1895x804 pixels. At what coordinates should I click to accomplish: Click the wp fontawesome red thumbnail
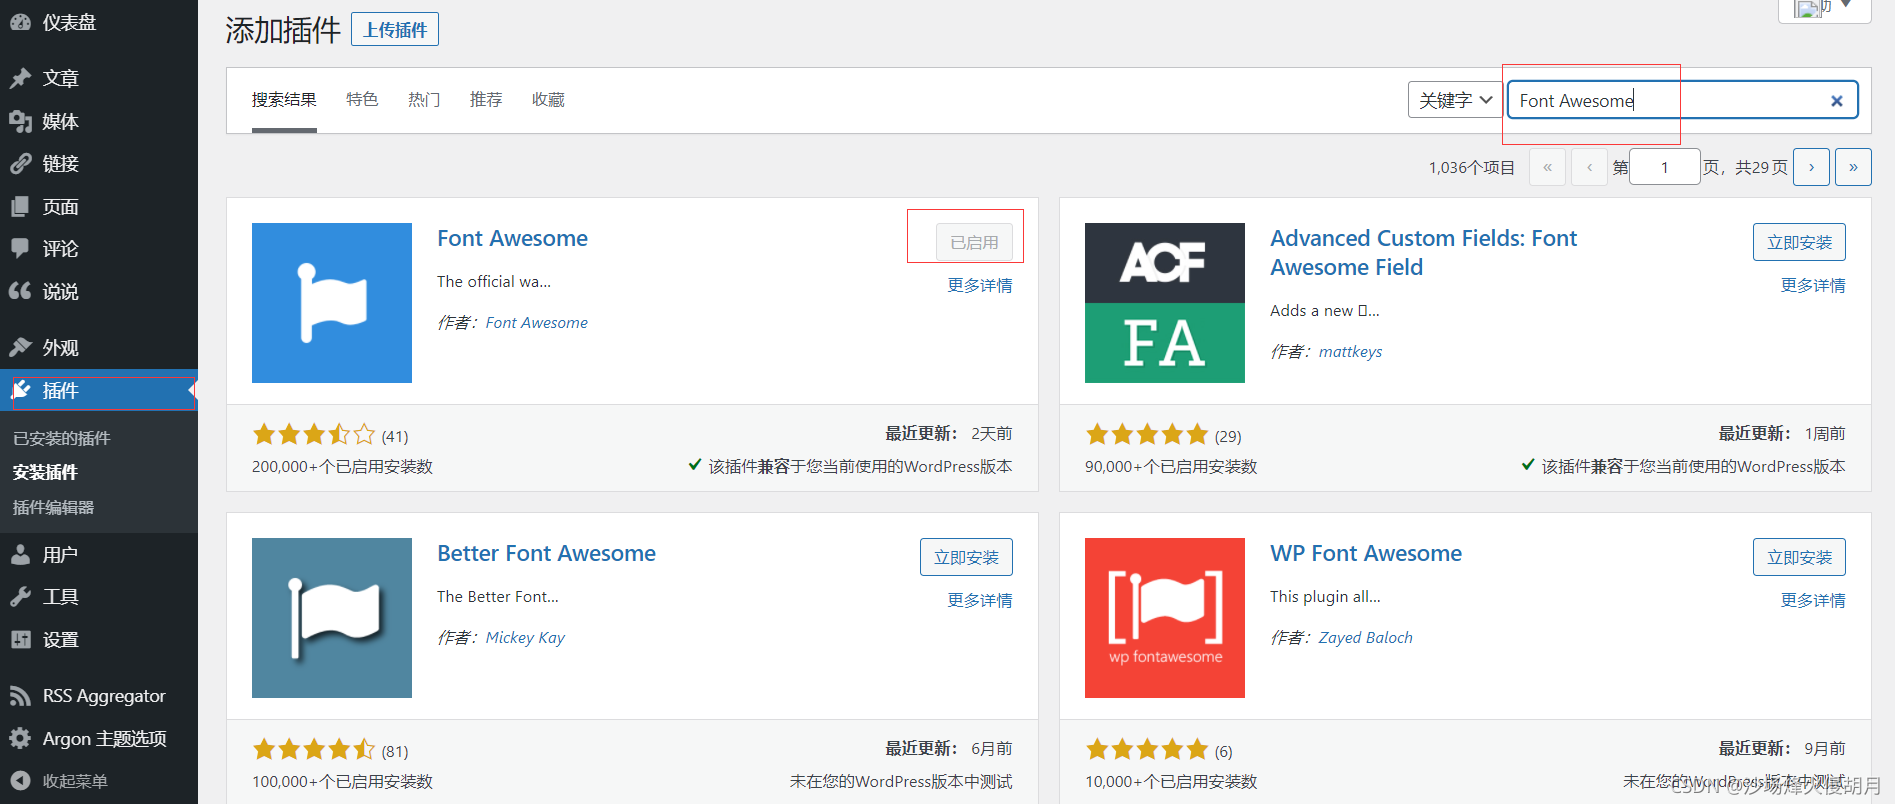point(1165,618)
